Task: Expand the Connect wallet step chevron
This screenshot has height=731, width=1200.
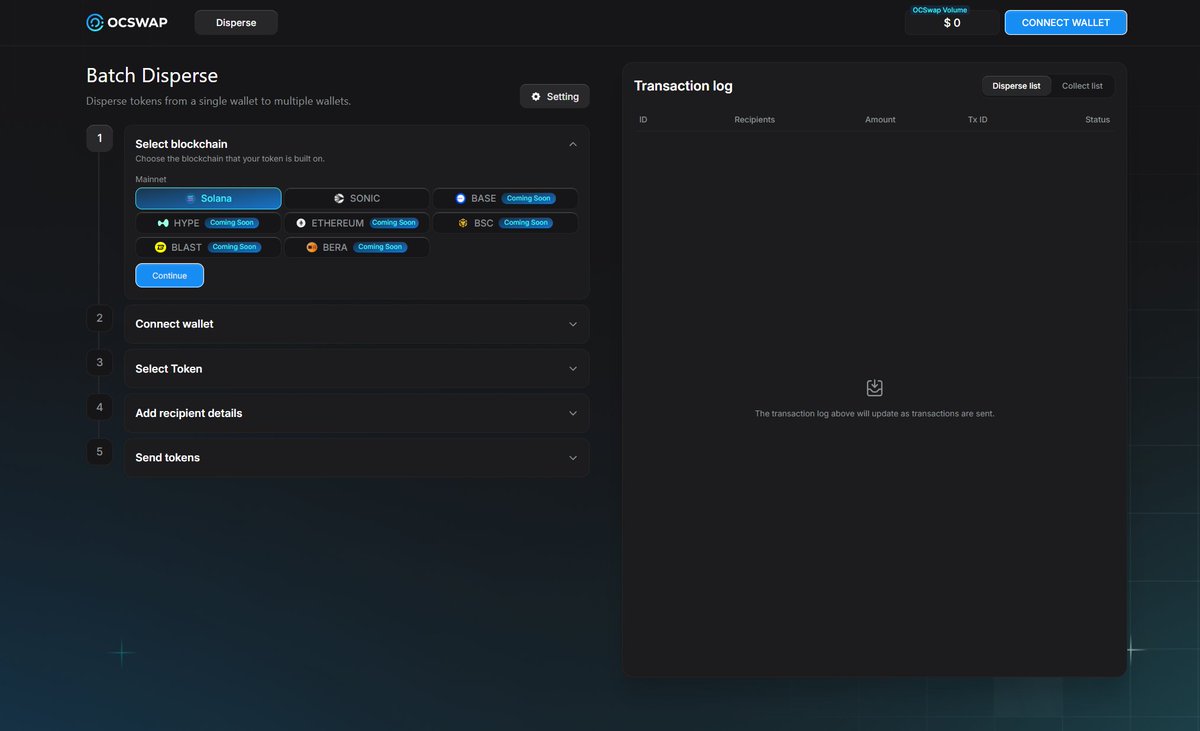Action: (x=573, y=324)
